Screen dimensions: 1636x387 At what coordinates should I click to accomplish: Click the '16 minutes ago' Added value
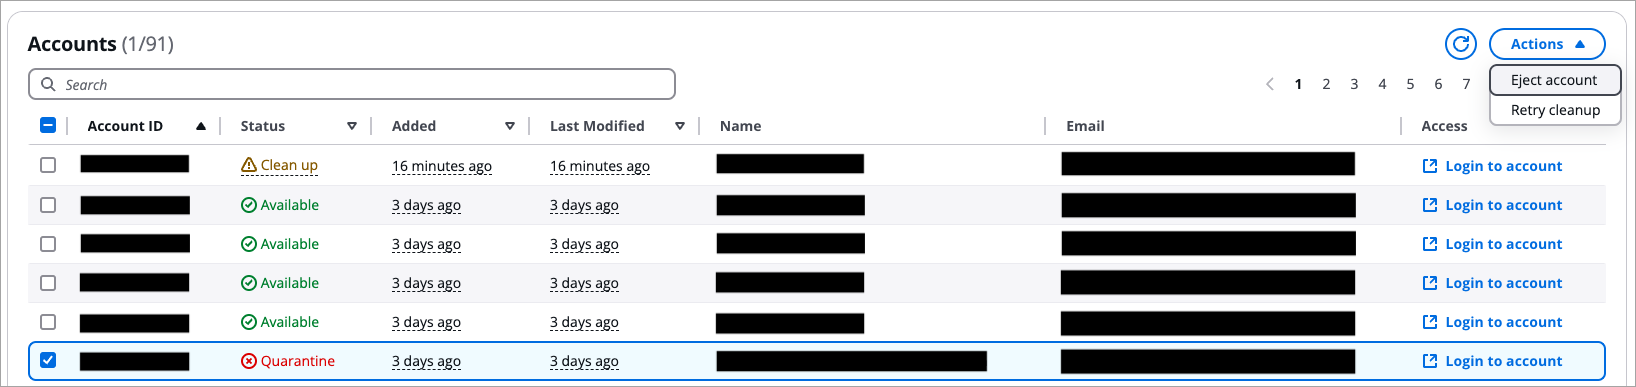442,166
